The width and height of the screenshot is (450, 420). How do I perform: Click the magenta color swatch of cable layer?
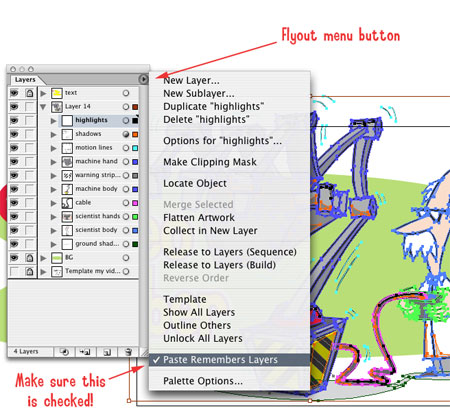coord(135,203)
